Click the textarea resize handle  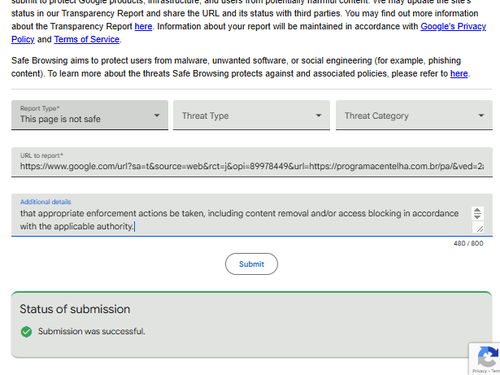pyautogui.click(x=480, y=228)
